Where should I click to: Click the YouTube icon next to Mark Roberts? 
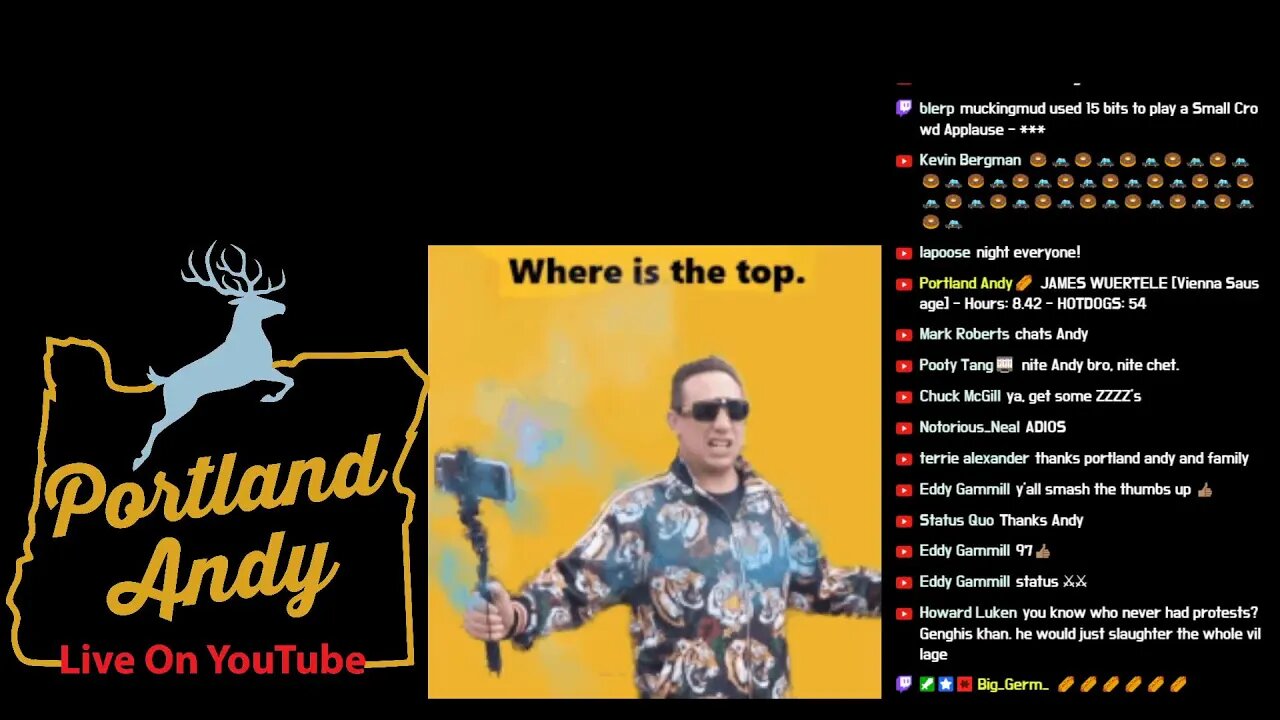[x=903, y=335]
